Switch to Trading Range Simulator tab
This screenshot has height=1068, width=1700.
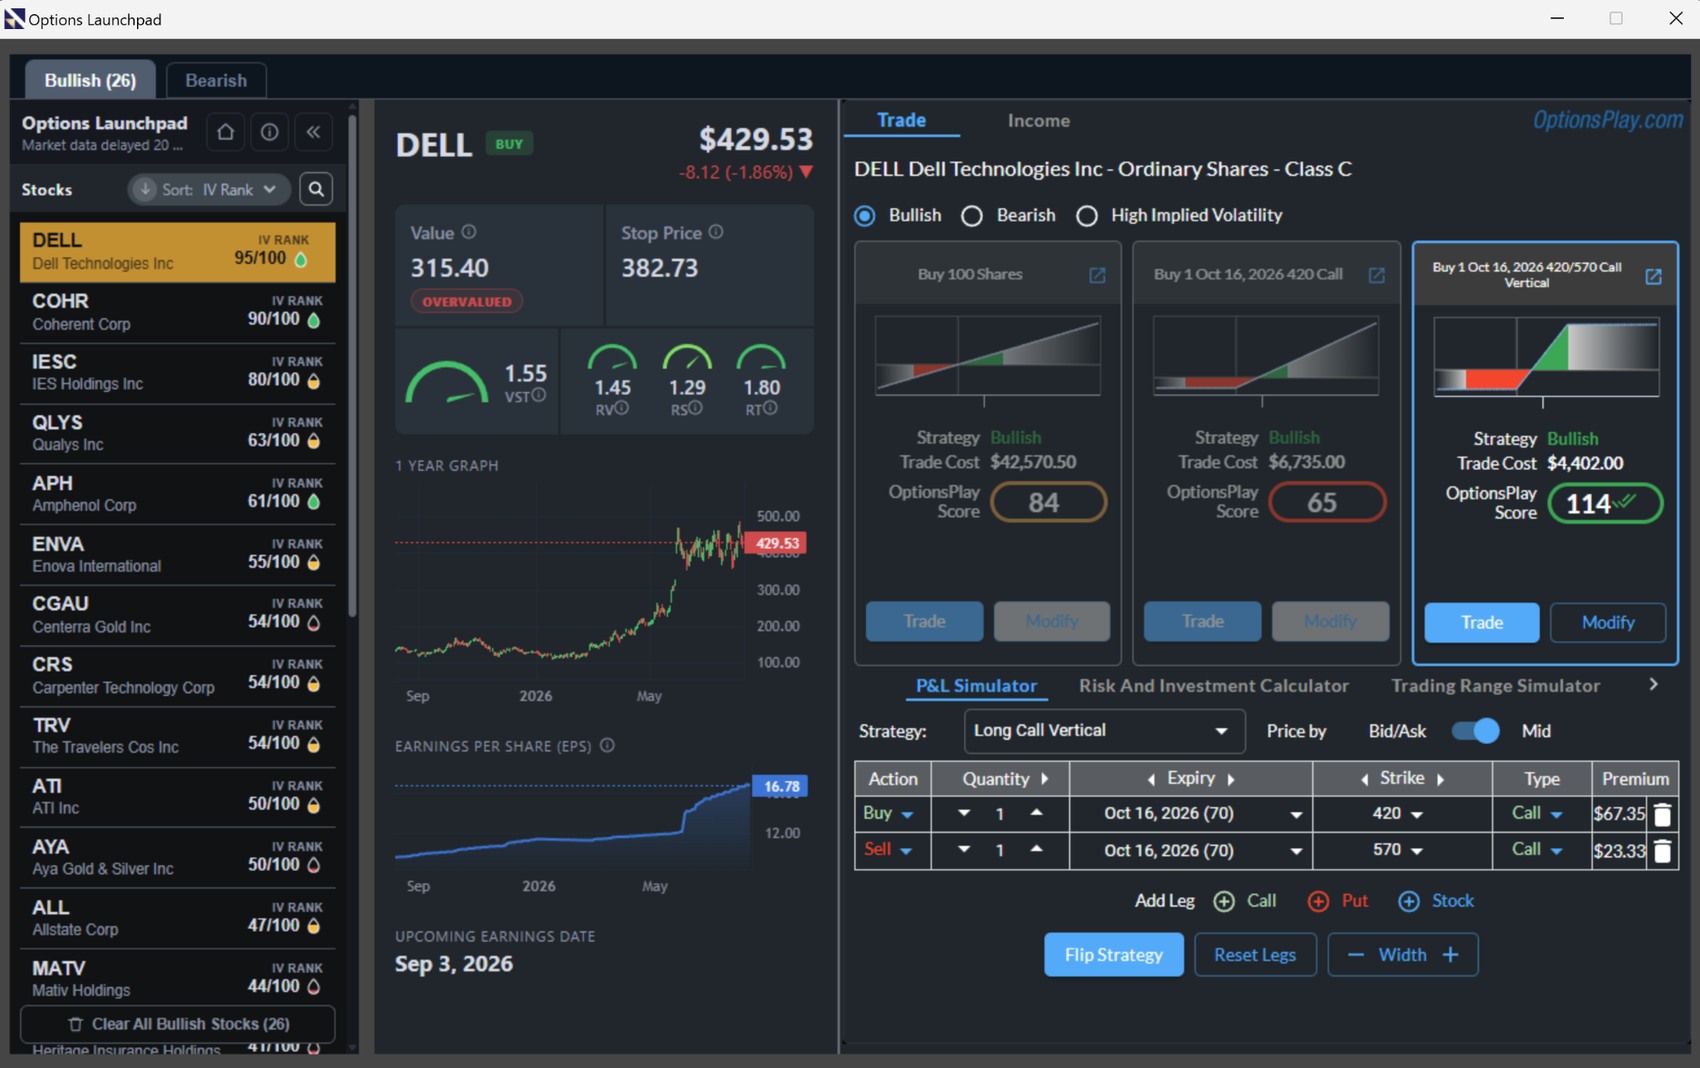coord(1495,686)
